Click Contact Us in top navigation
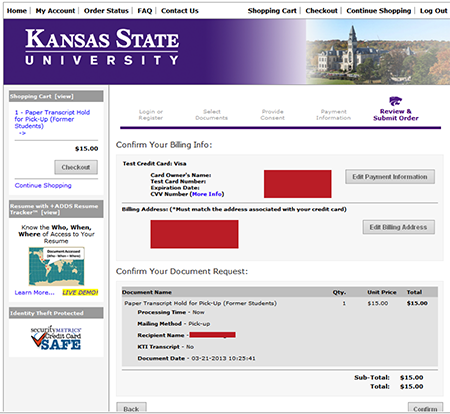Image resolution: width=450 pixels, height=414 pixels. pos(180,11)
